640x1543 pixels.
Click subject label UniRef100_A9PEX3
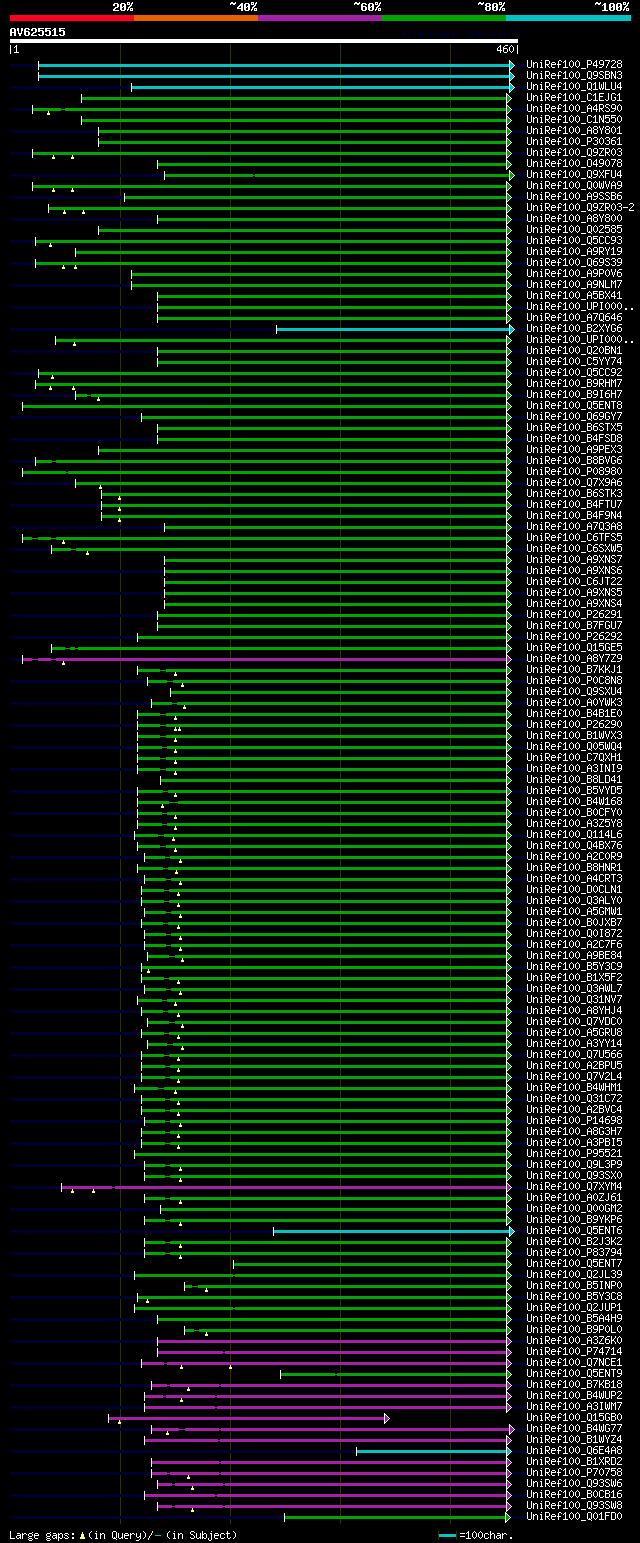click(x=574, y=449)
